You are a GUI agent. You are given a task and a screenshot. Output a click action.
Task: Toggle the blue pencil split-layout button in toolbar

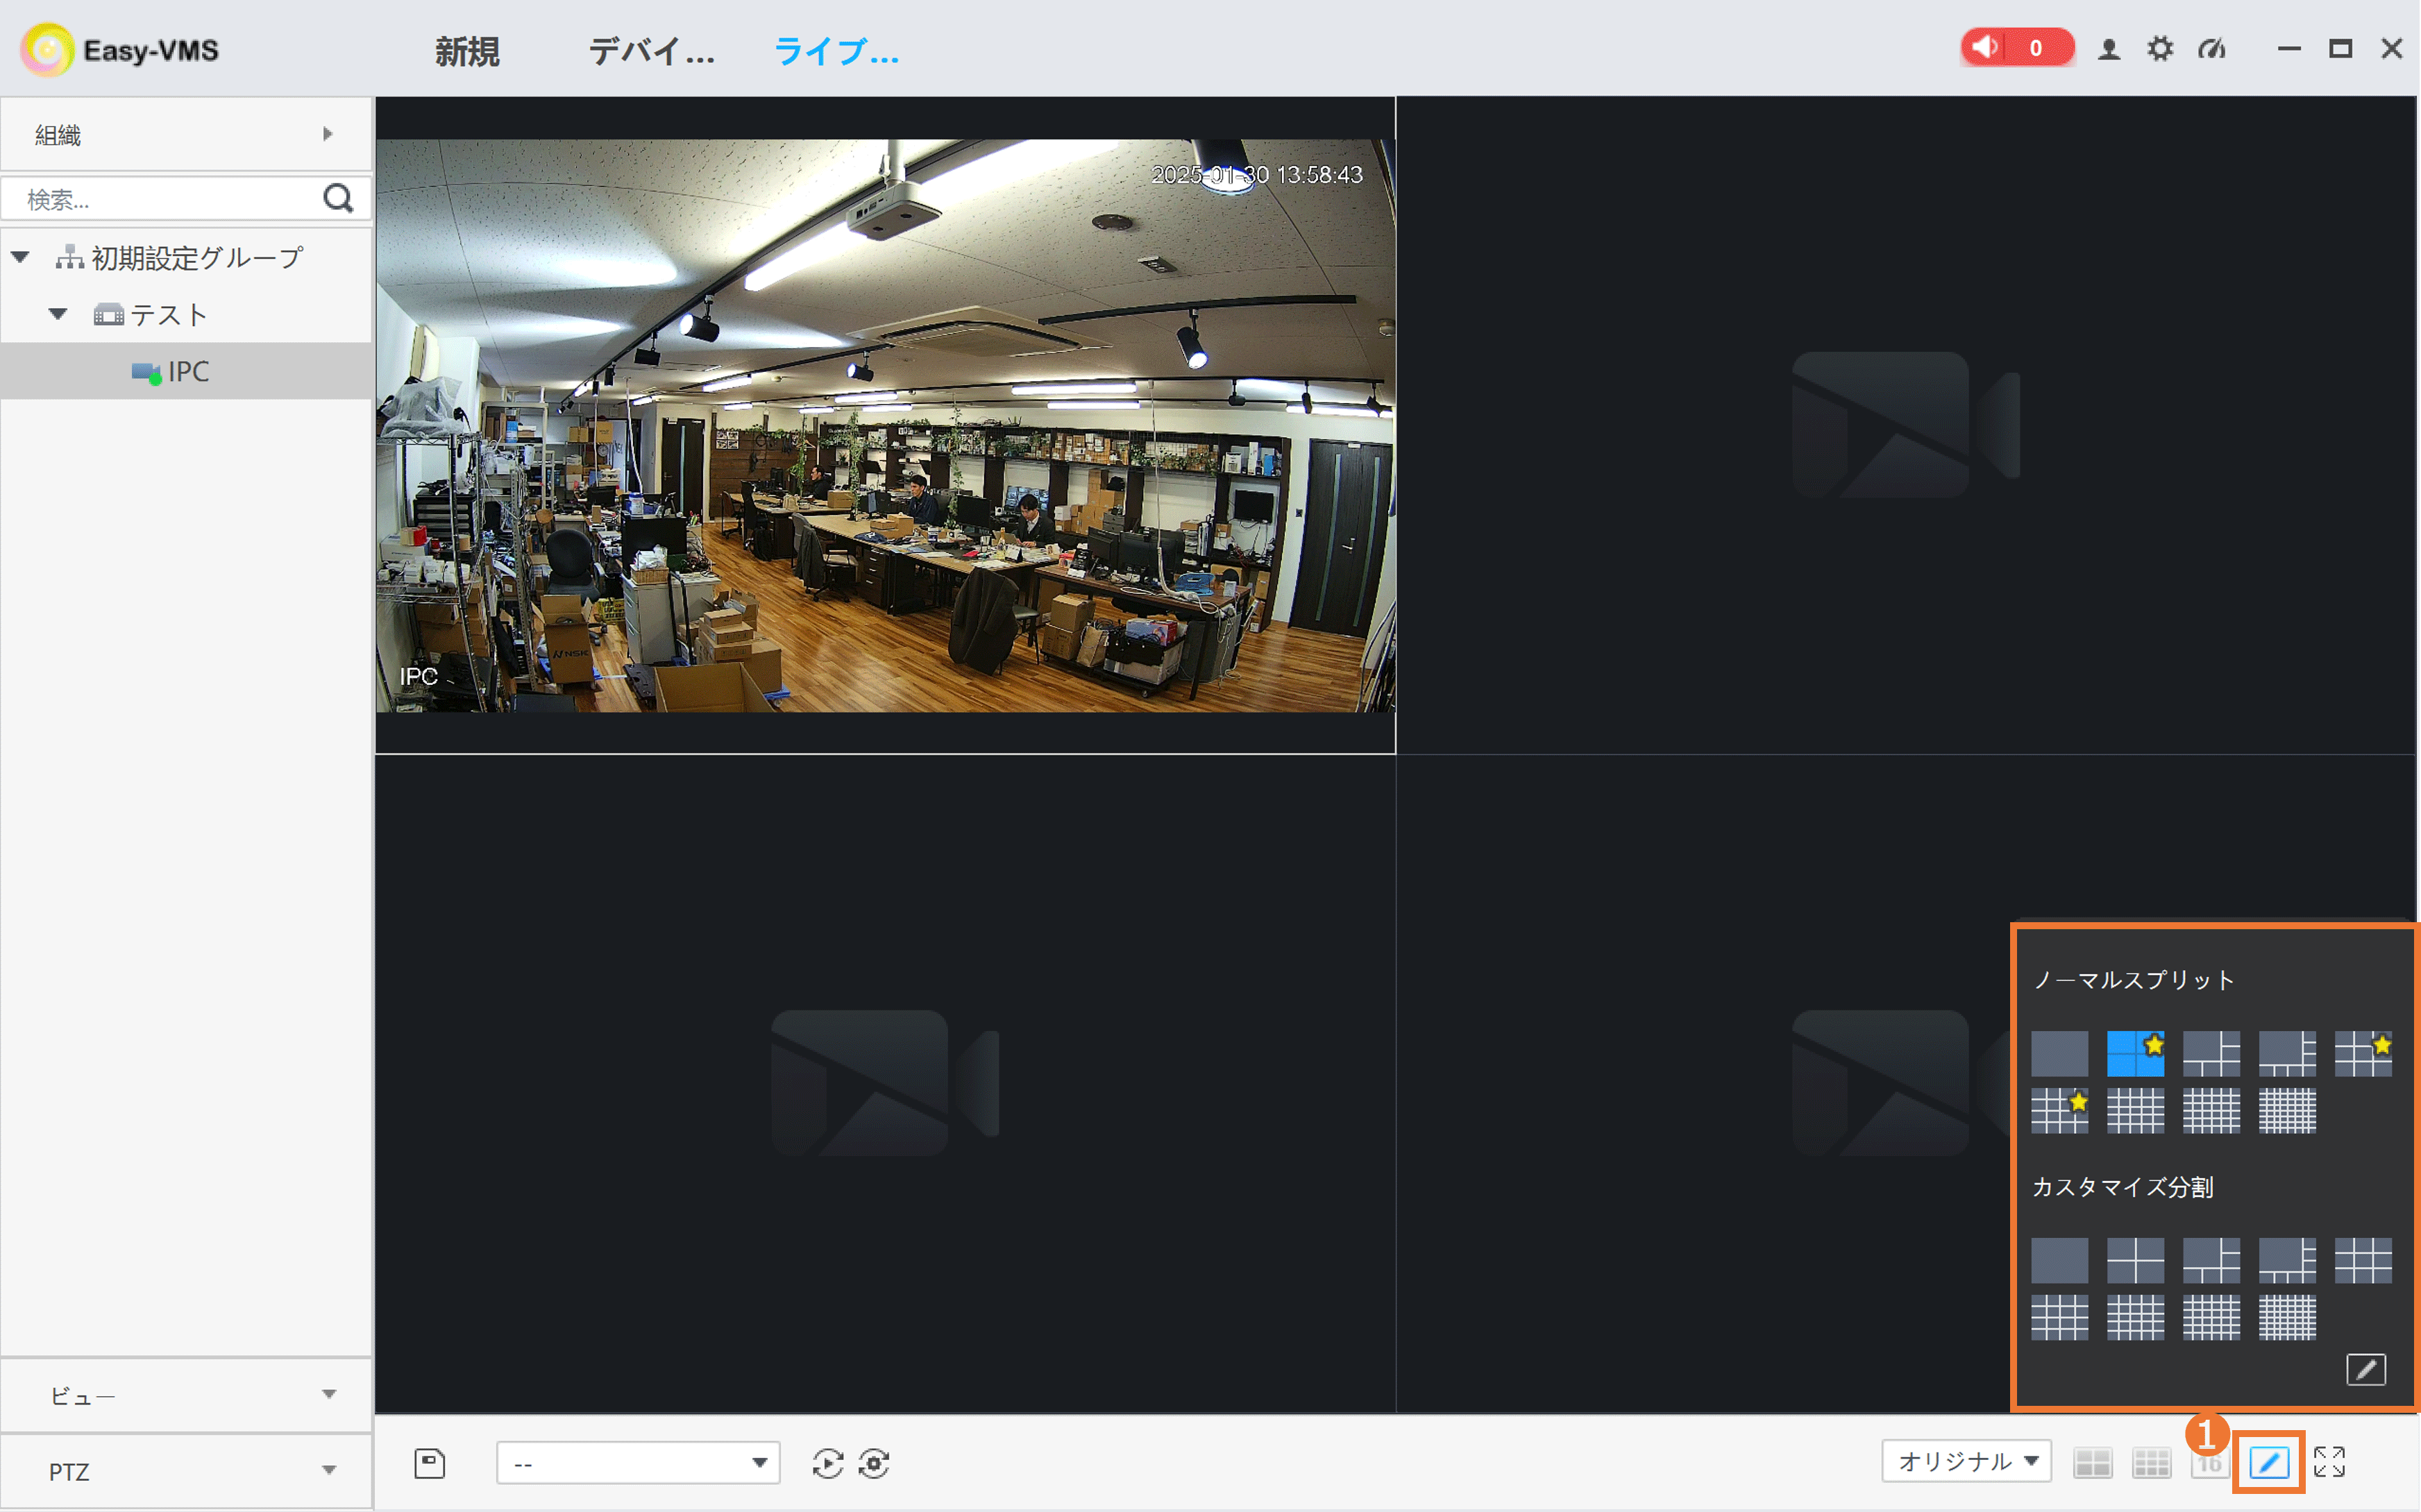coord(2269,1462)
